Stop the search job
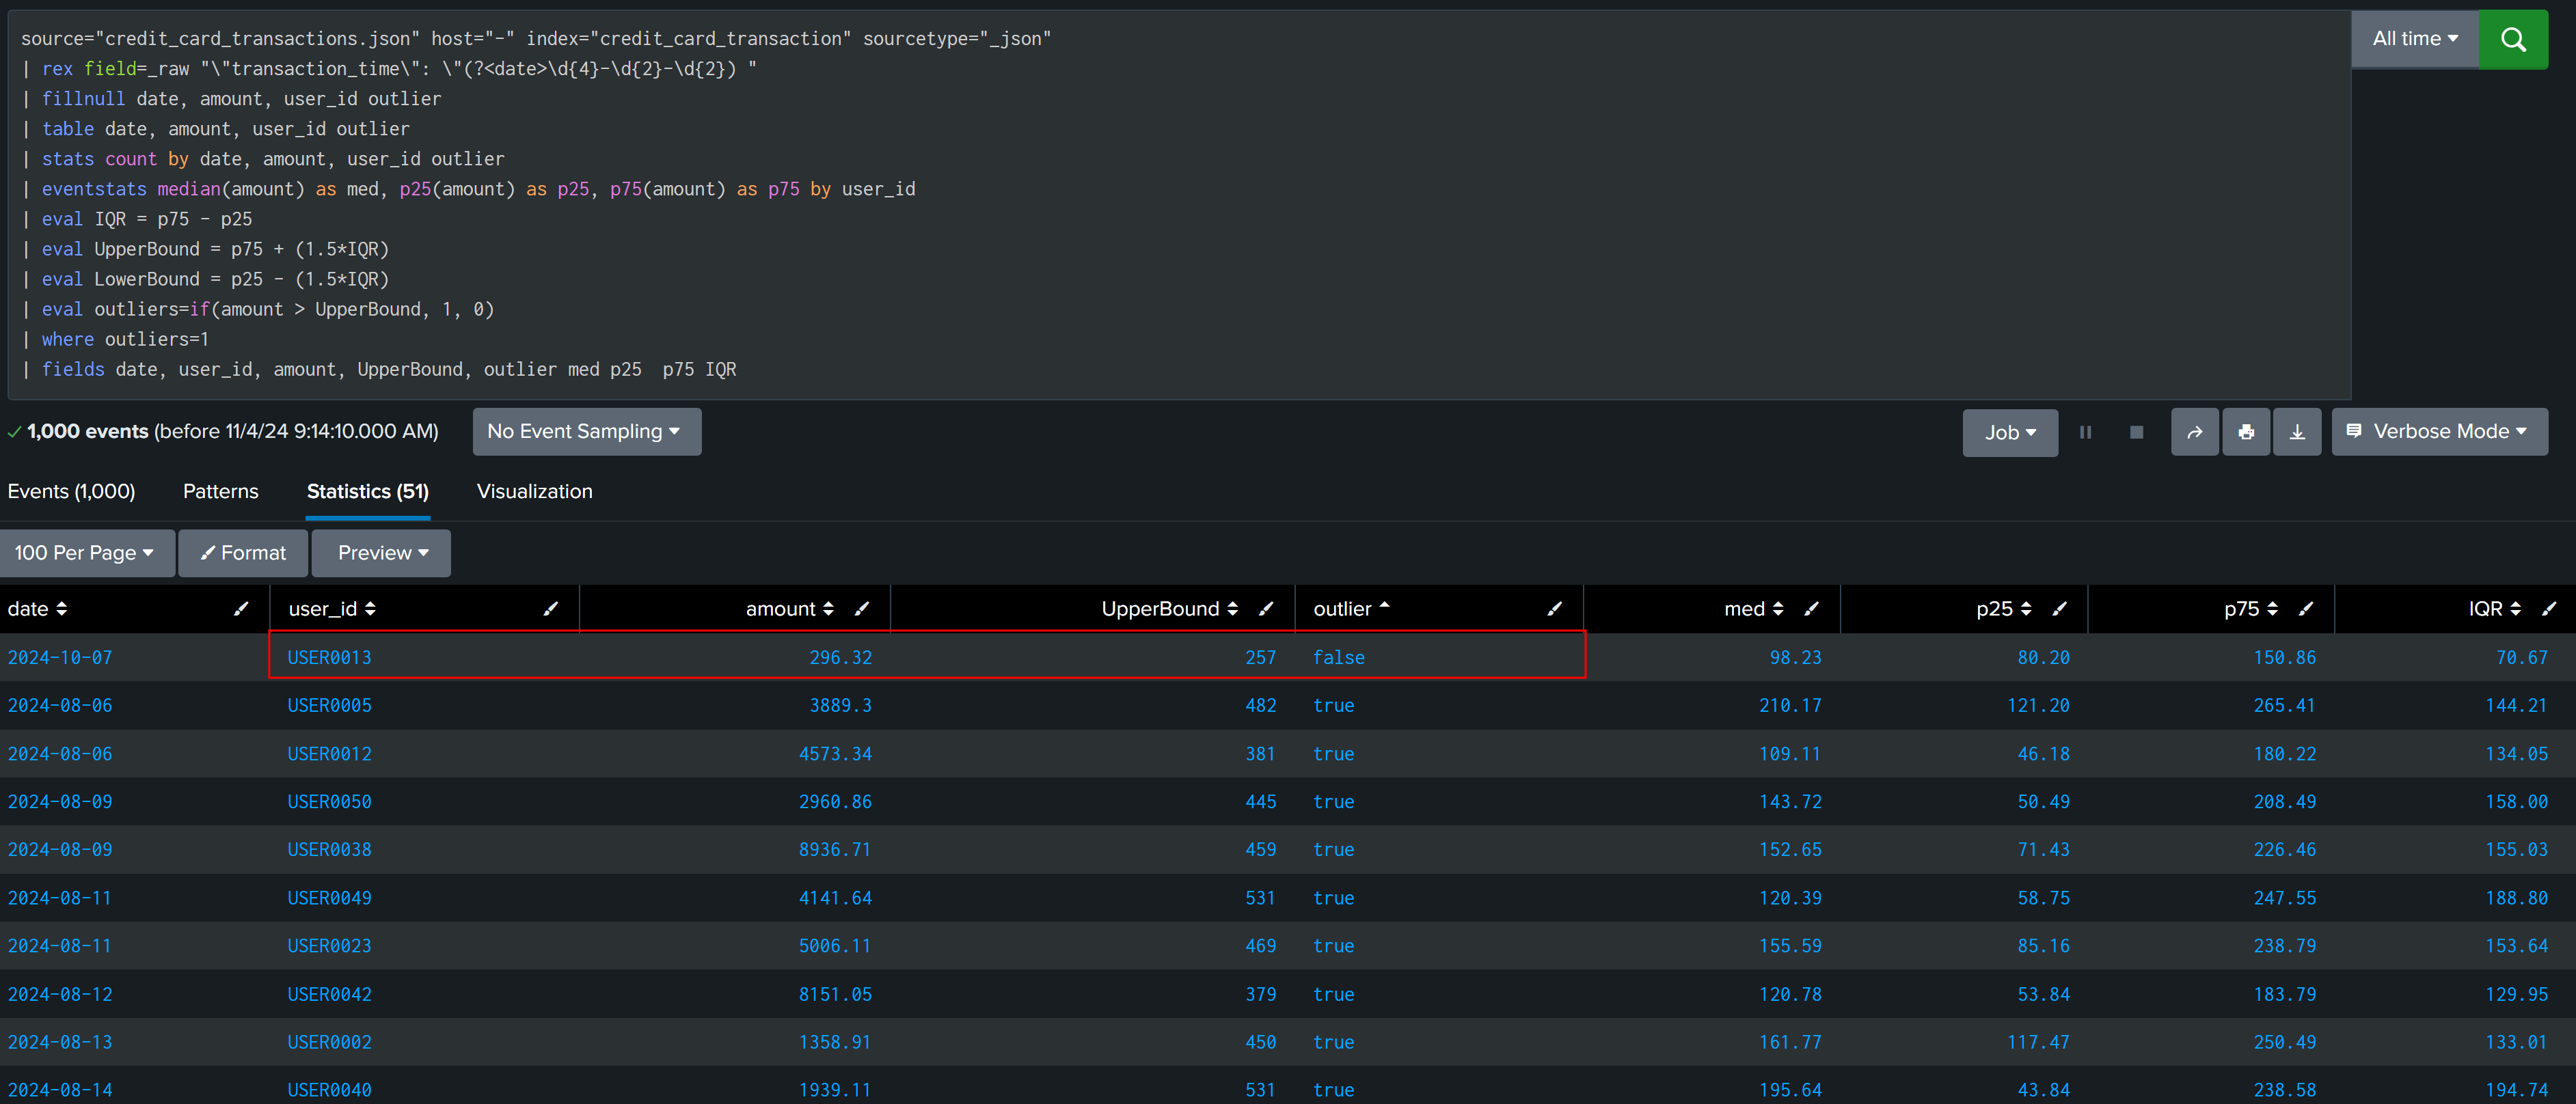The image size is (2576, 1104). tap(2136, 432)
